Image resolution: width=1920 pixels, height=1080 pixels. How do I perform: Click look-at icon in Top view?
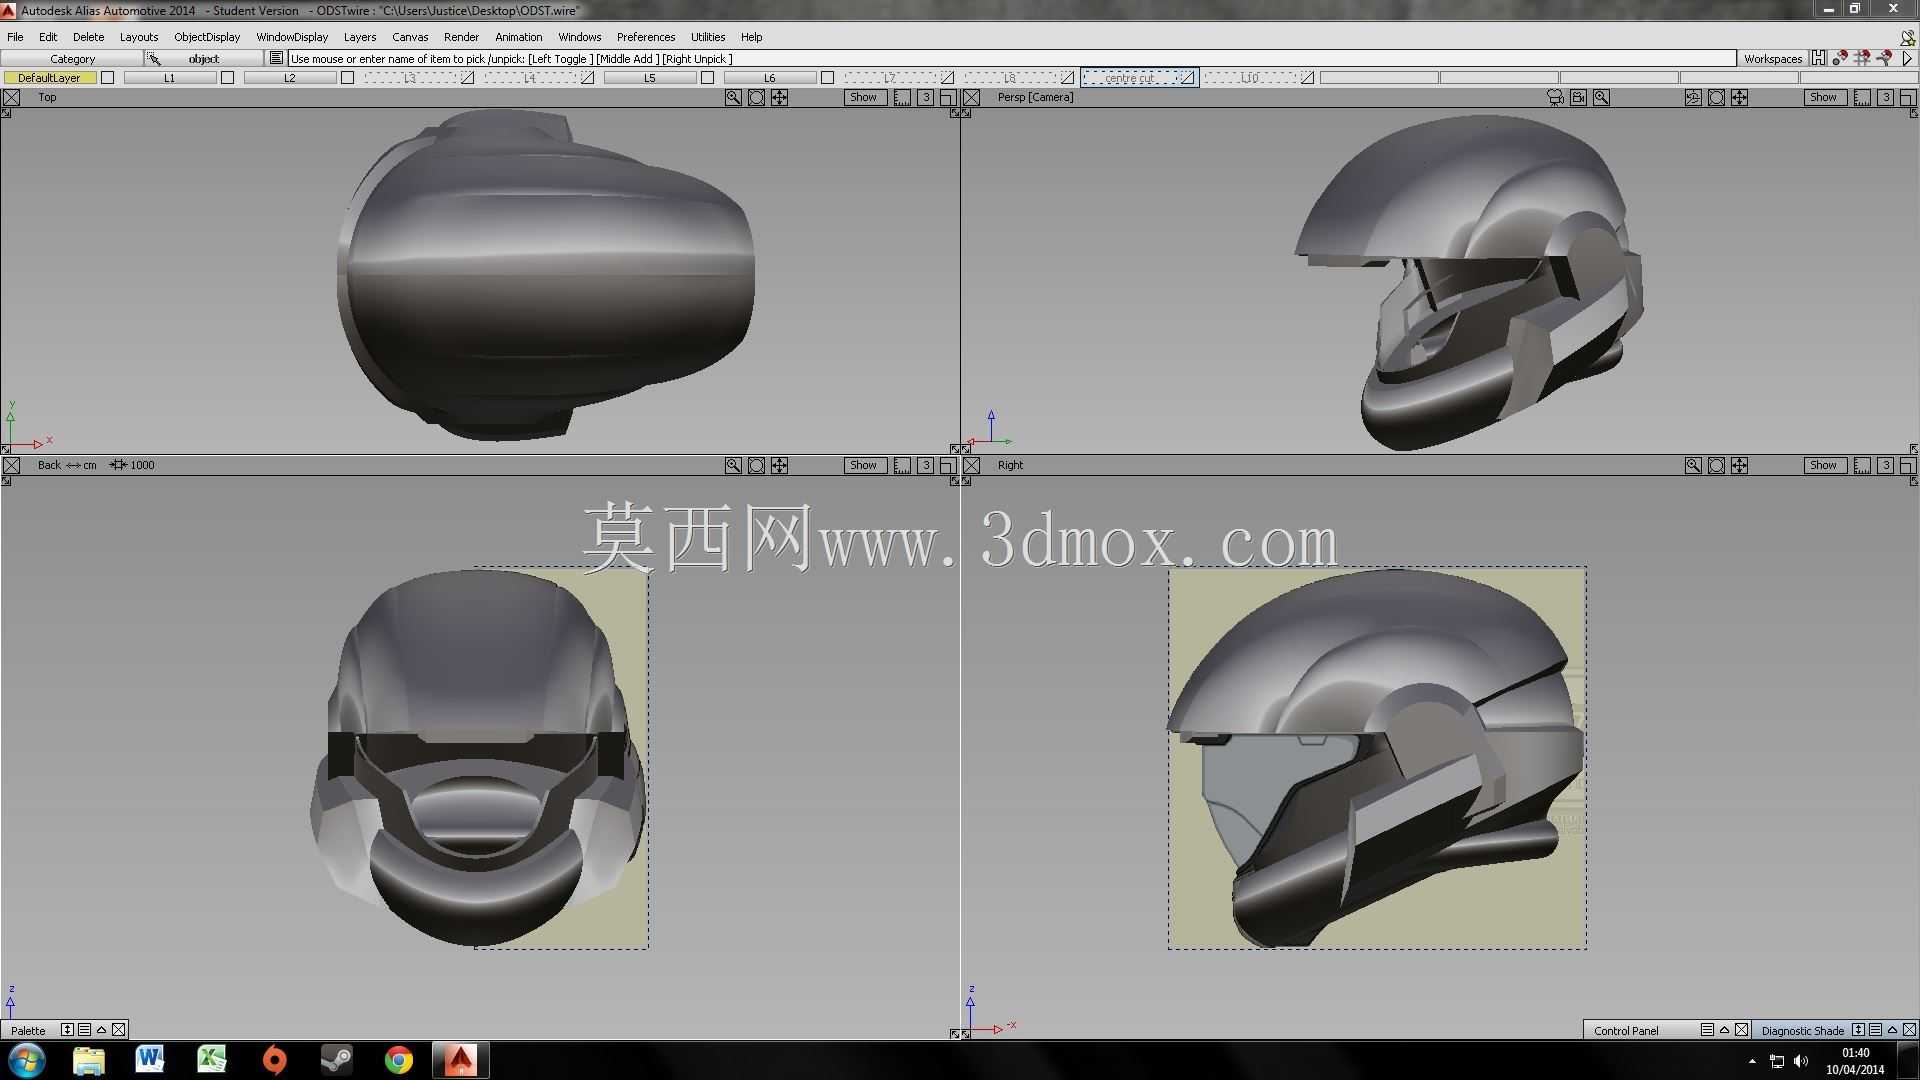[x=757, y=98]
